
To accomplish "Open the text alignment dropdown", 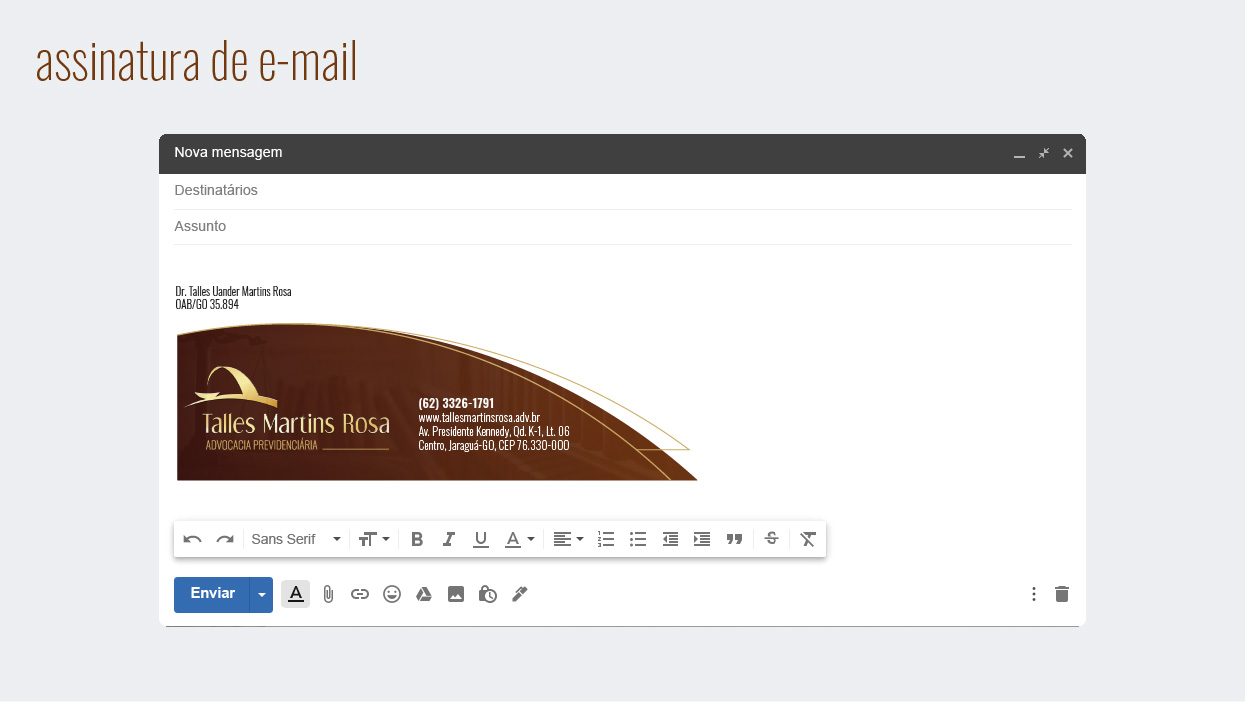I will [x=568, y=539].
